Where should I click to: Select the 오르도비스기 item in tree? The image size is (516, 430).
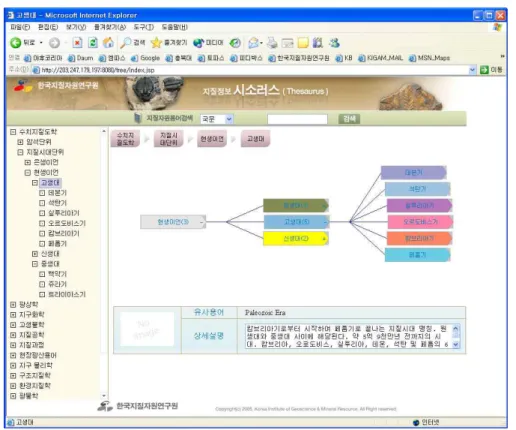click(x=67, y=223)
